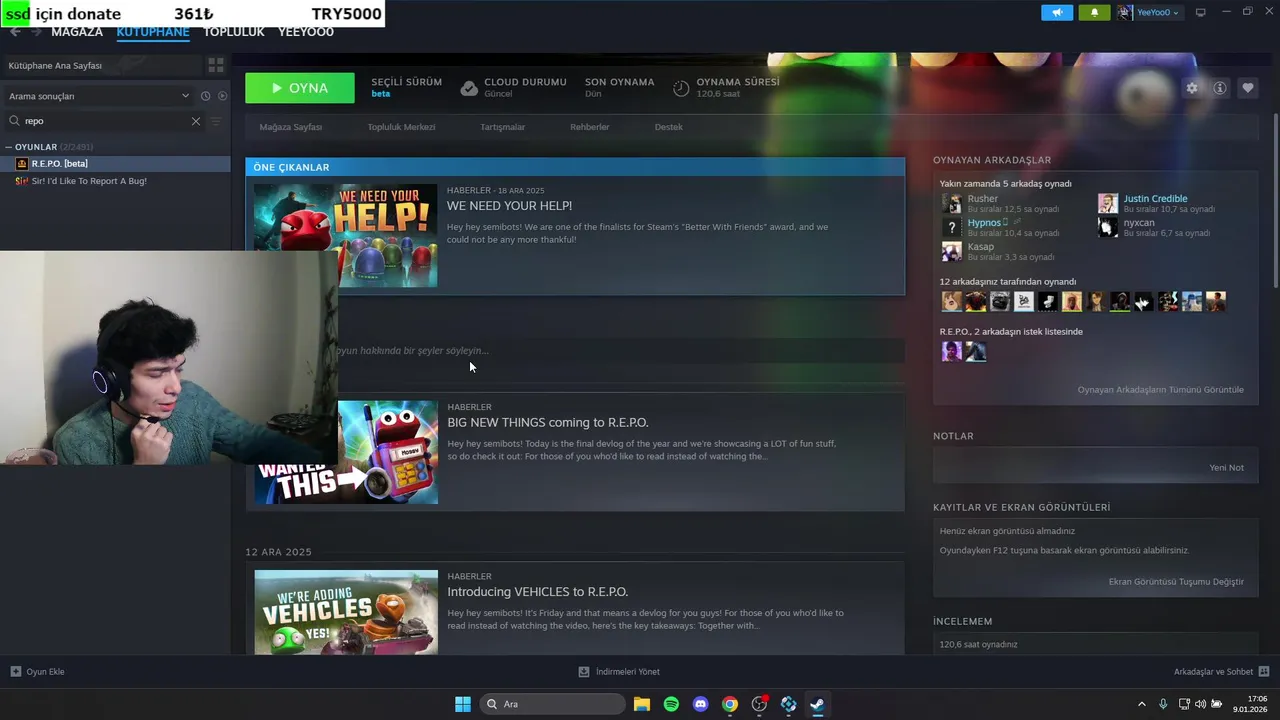
Task: Open friend Hypnos's entry
Action: point(984,223)
